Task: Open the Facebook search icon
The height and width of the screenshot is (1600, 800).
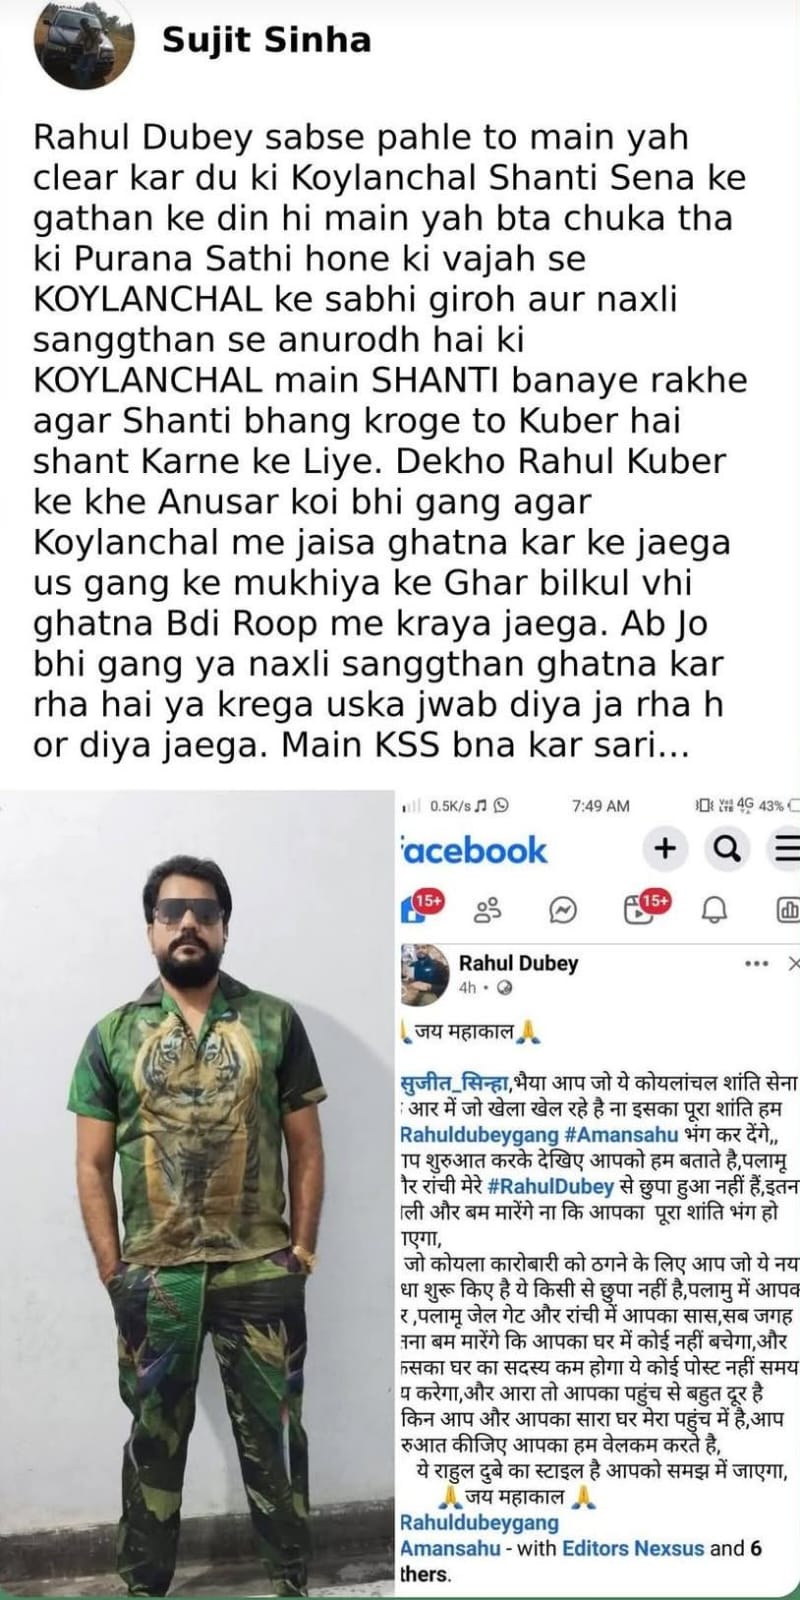Action: point(726,849)
